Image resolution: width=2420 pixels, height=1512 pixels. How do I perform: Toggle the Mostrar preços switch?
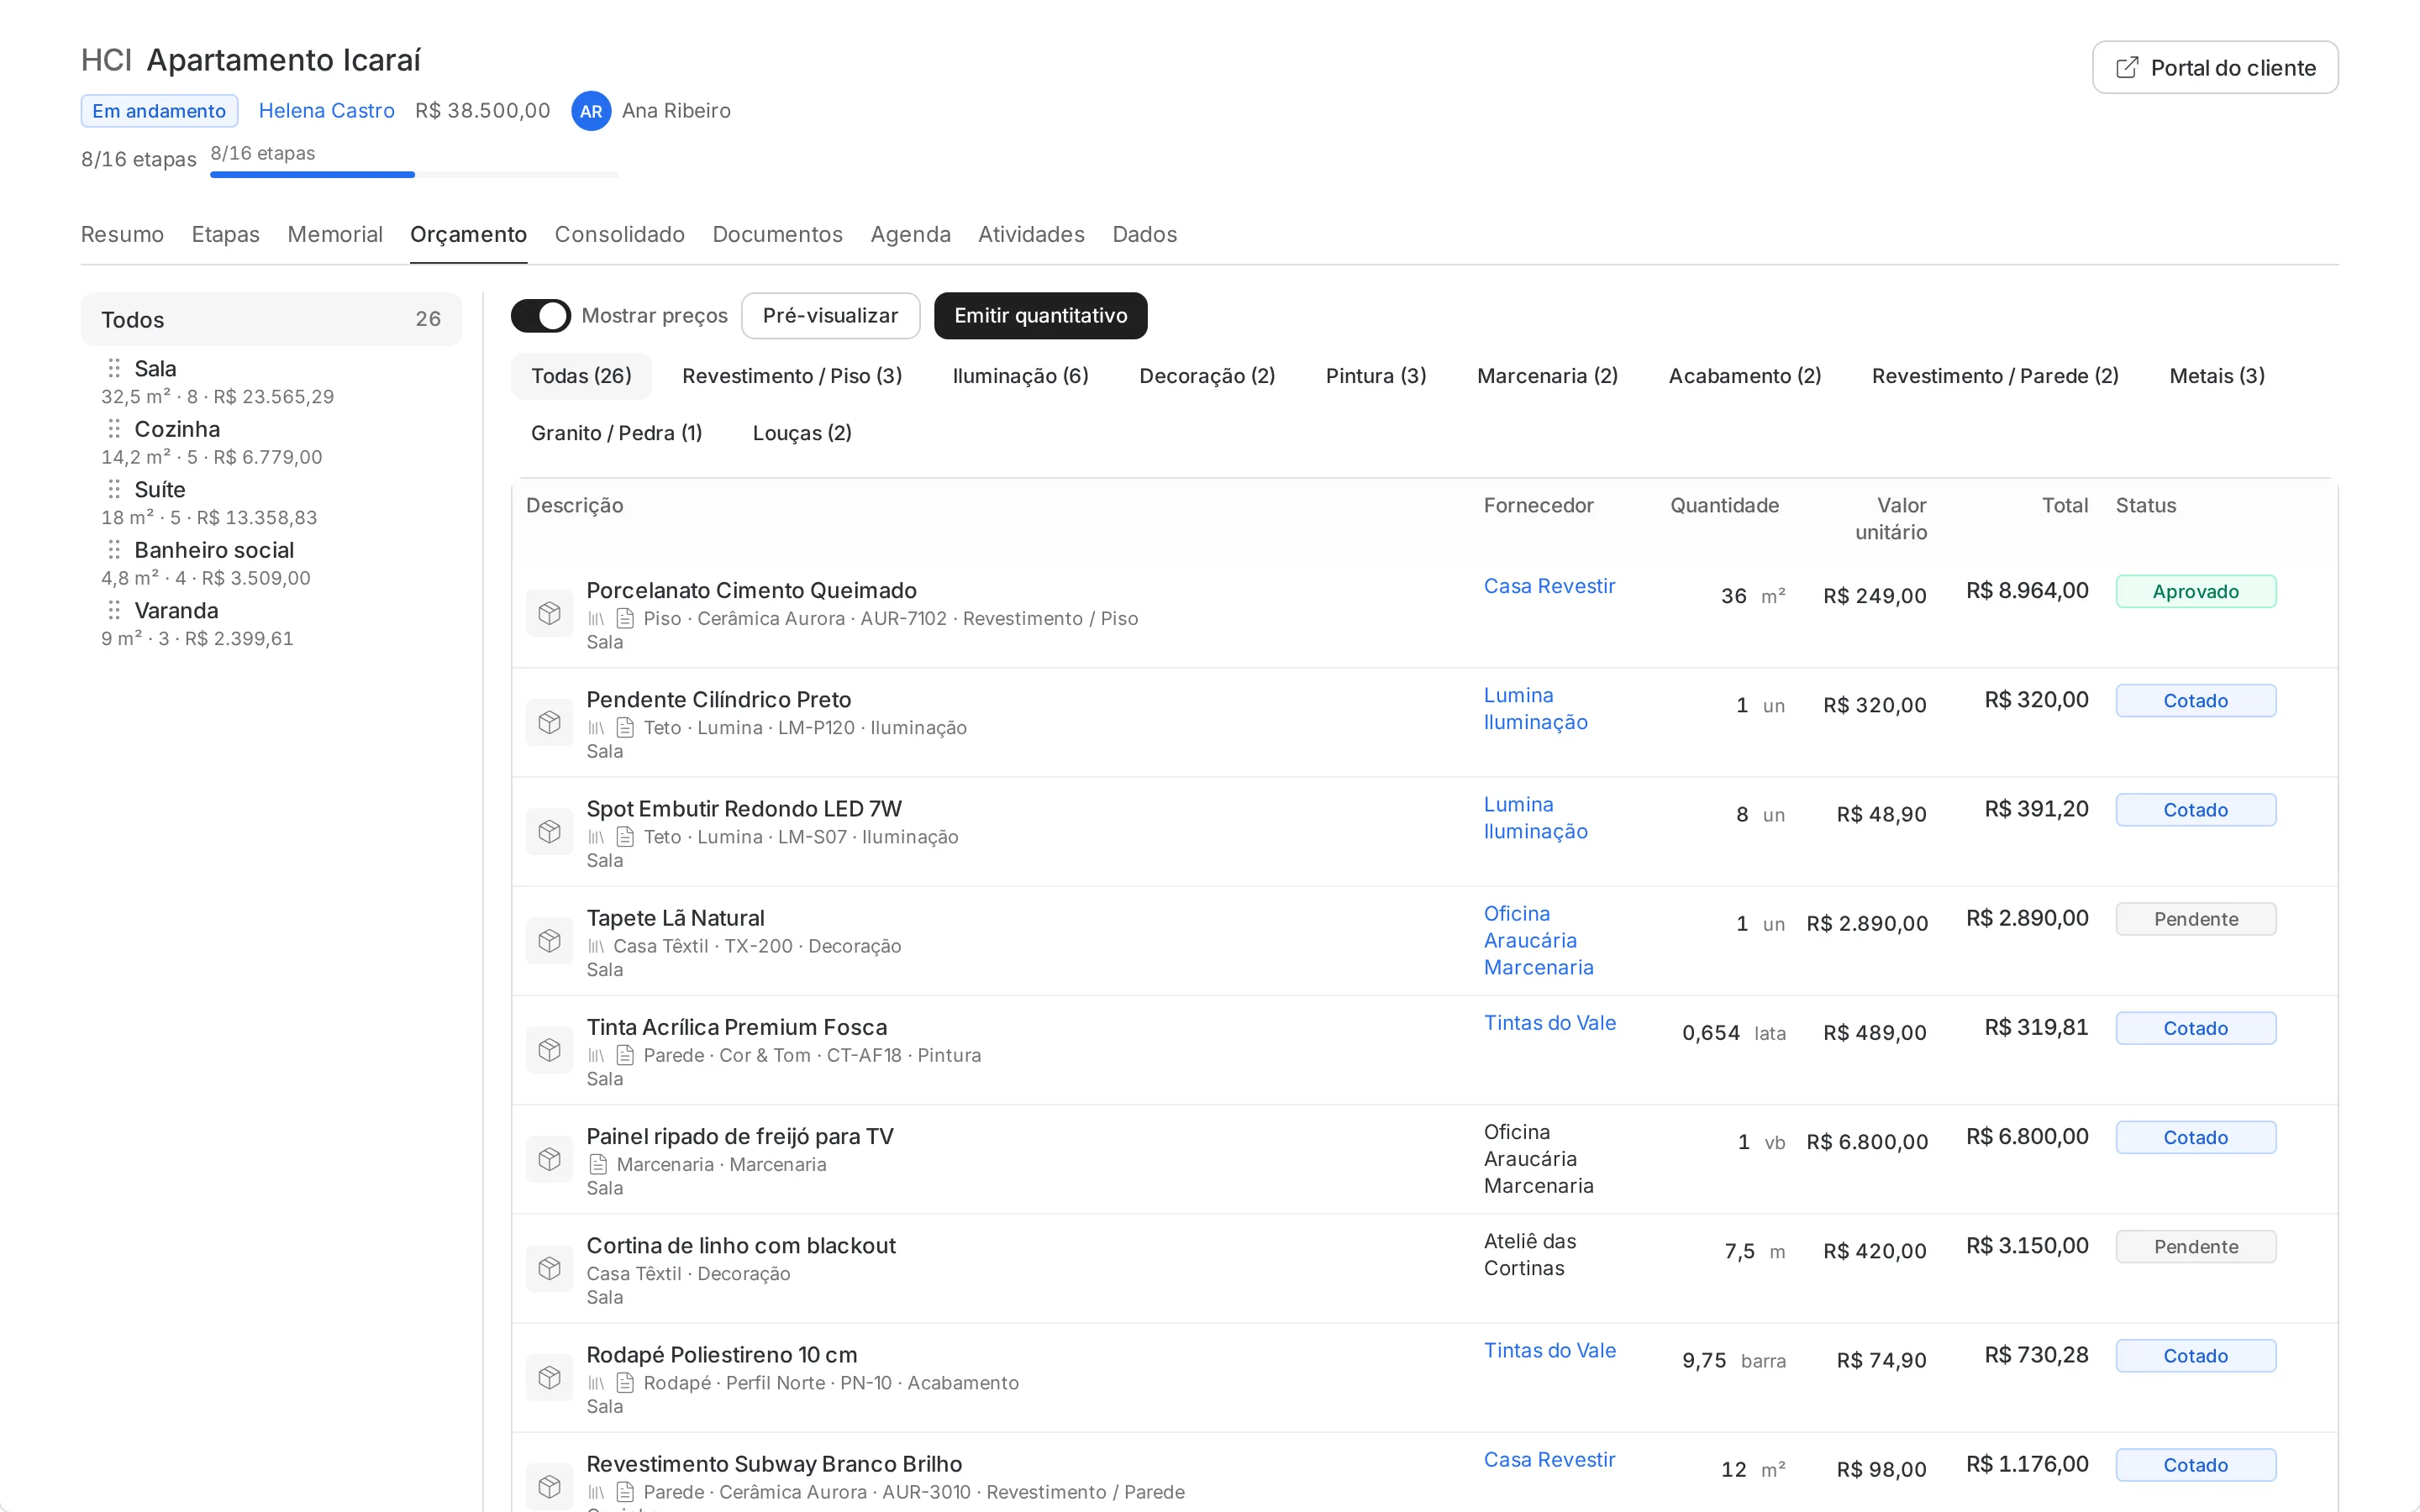(x=541, y=316)
